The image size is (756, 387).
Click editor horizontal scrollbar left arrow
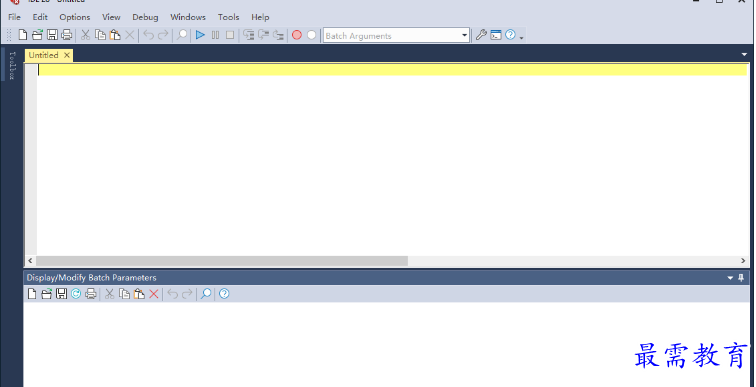click(x=30, y=261)
